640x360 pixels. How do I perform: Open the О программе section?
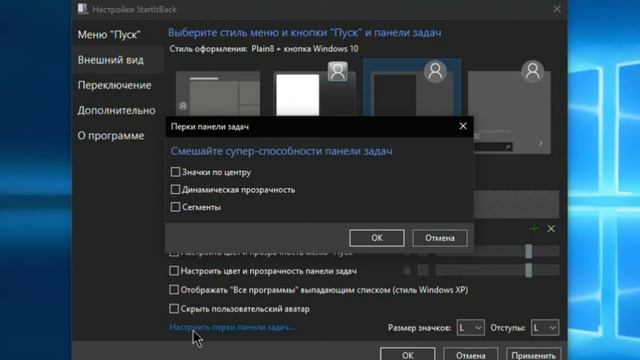coord(111,136)
